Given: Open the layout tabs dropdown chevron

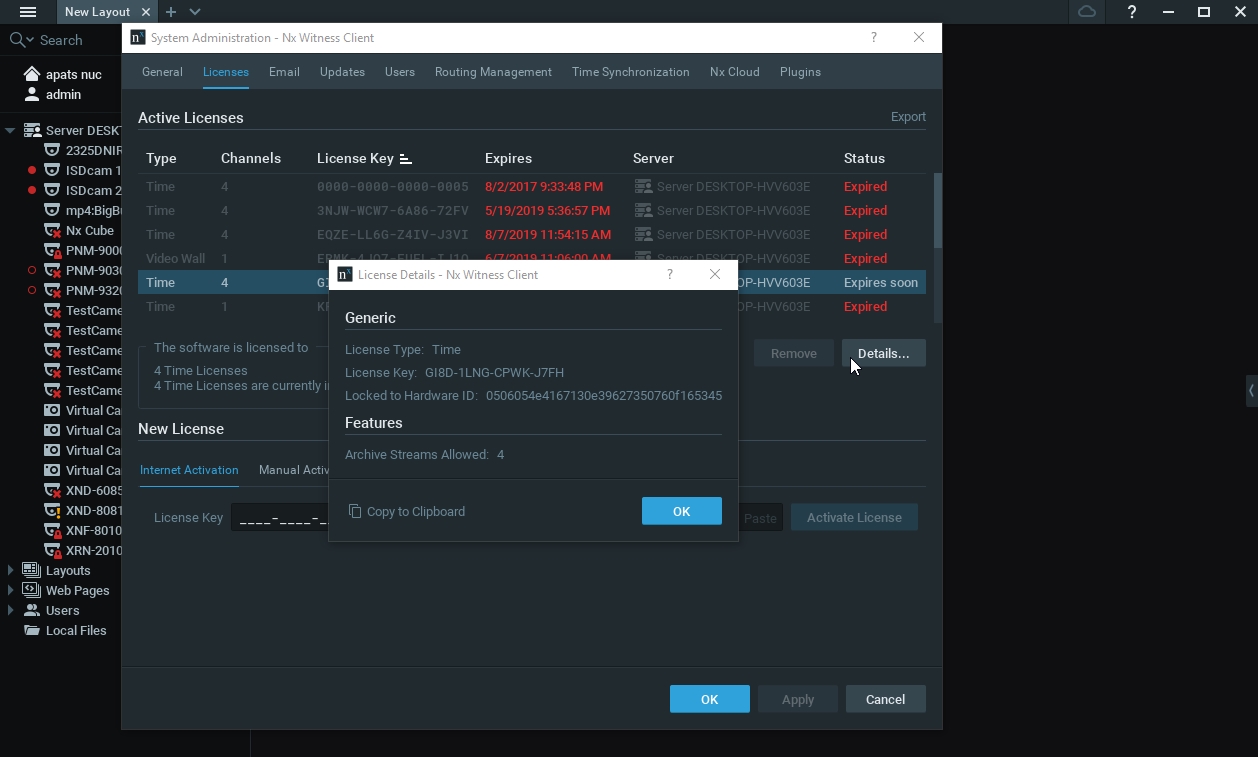Looking at the screenshot, I should click(x=195, y=12).
